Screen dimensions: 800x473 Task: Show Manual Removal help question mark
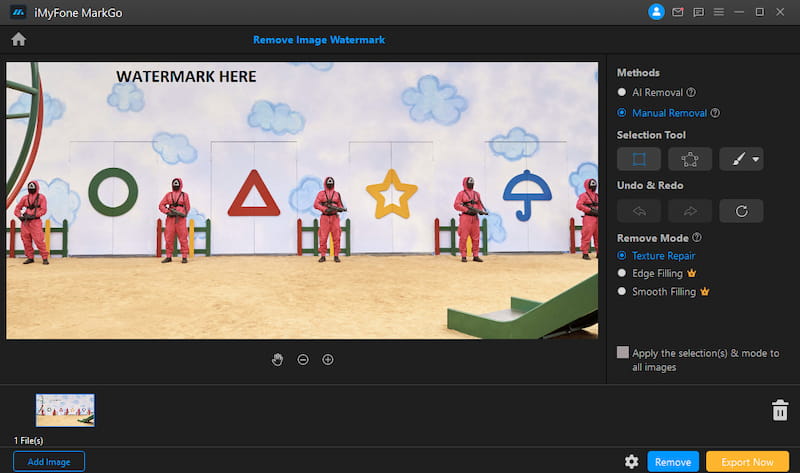point(715,113)
